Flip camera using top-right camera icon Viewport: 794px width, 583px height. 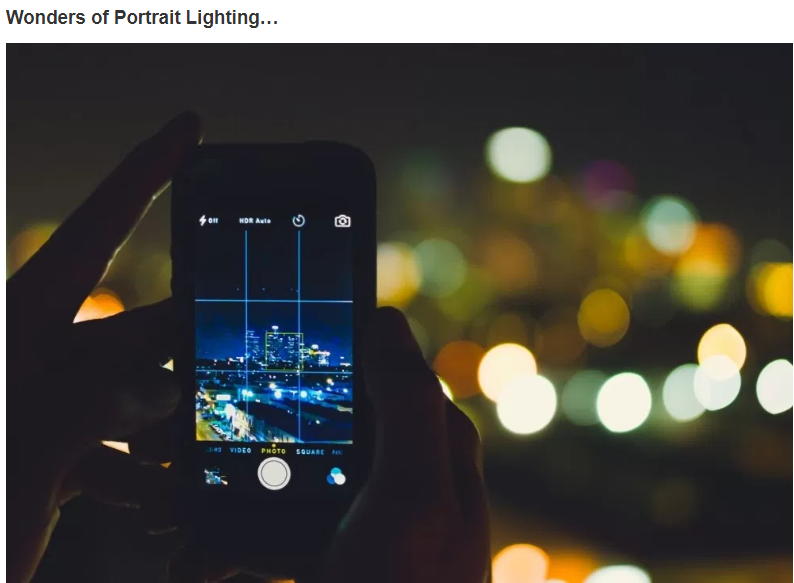pos(342,221)
